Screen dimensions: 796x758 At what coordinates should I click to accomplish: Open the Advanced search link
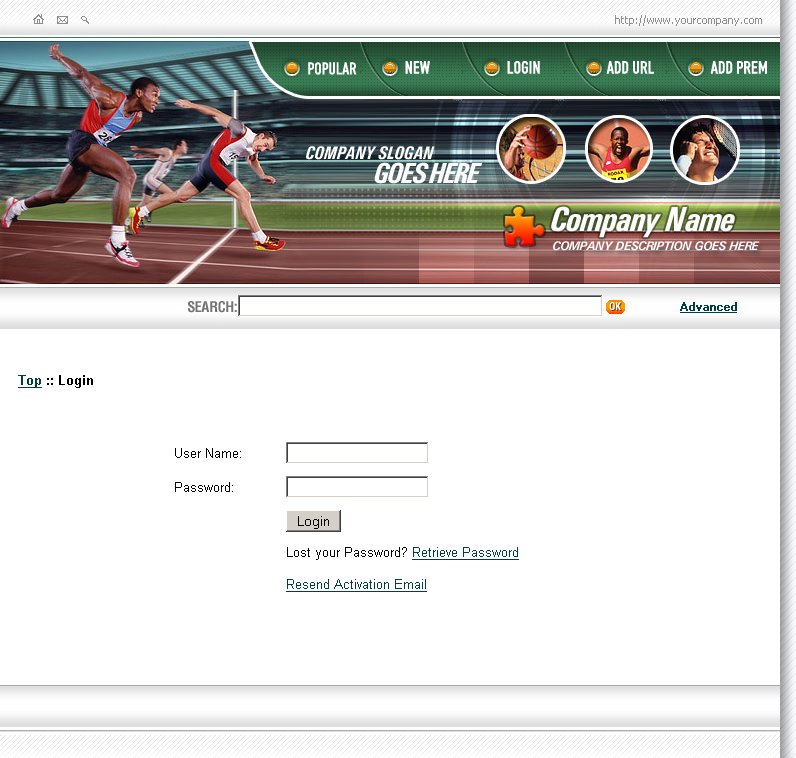[708, 307]
